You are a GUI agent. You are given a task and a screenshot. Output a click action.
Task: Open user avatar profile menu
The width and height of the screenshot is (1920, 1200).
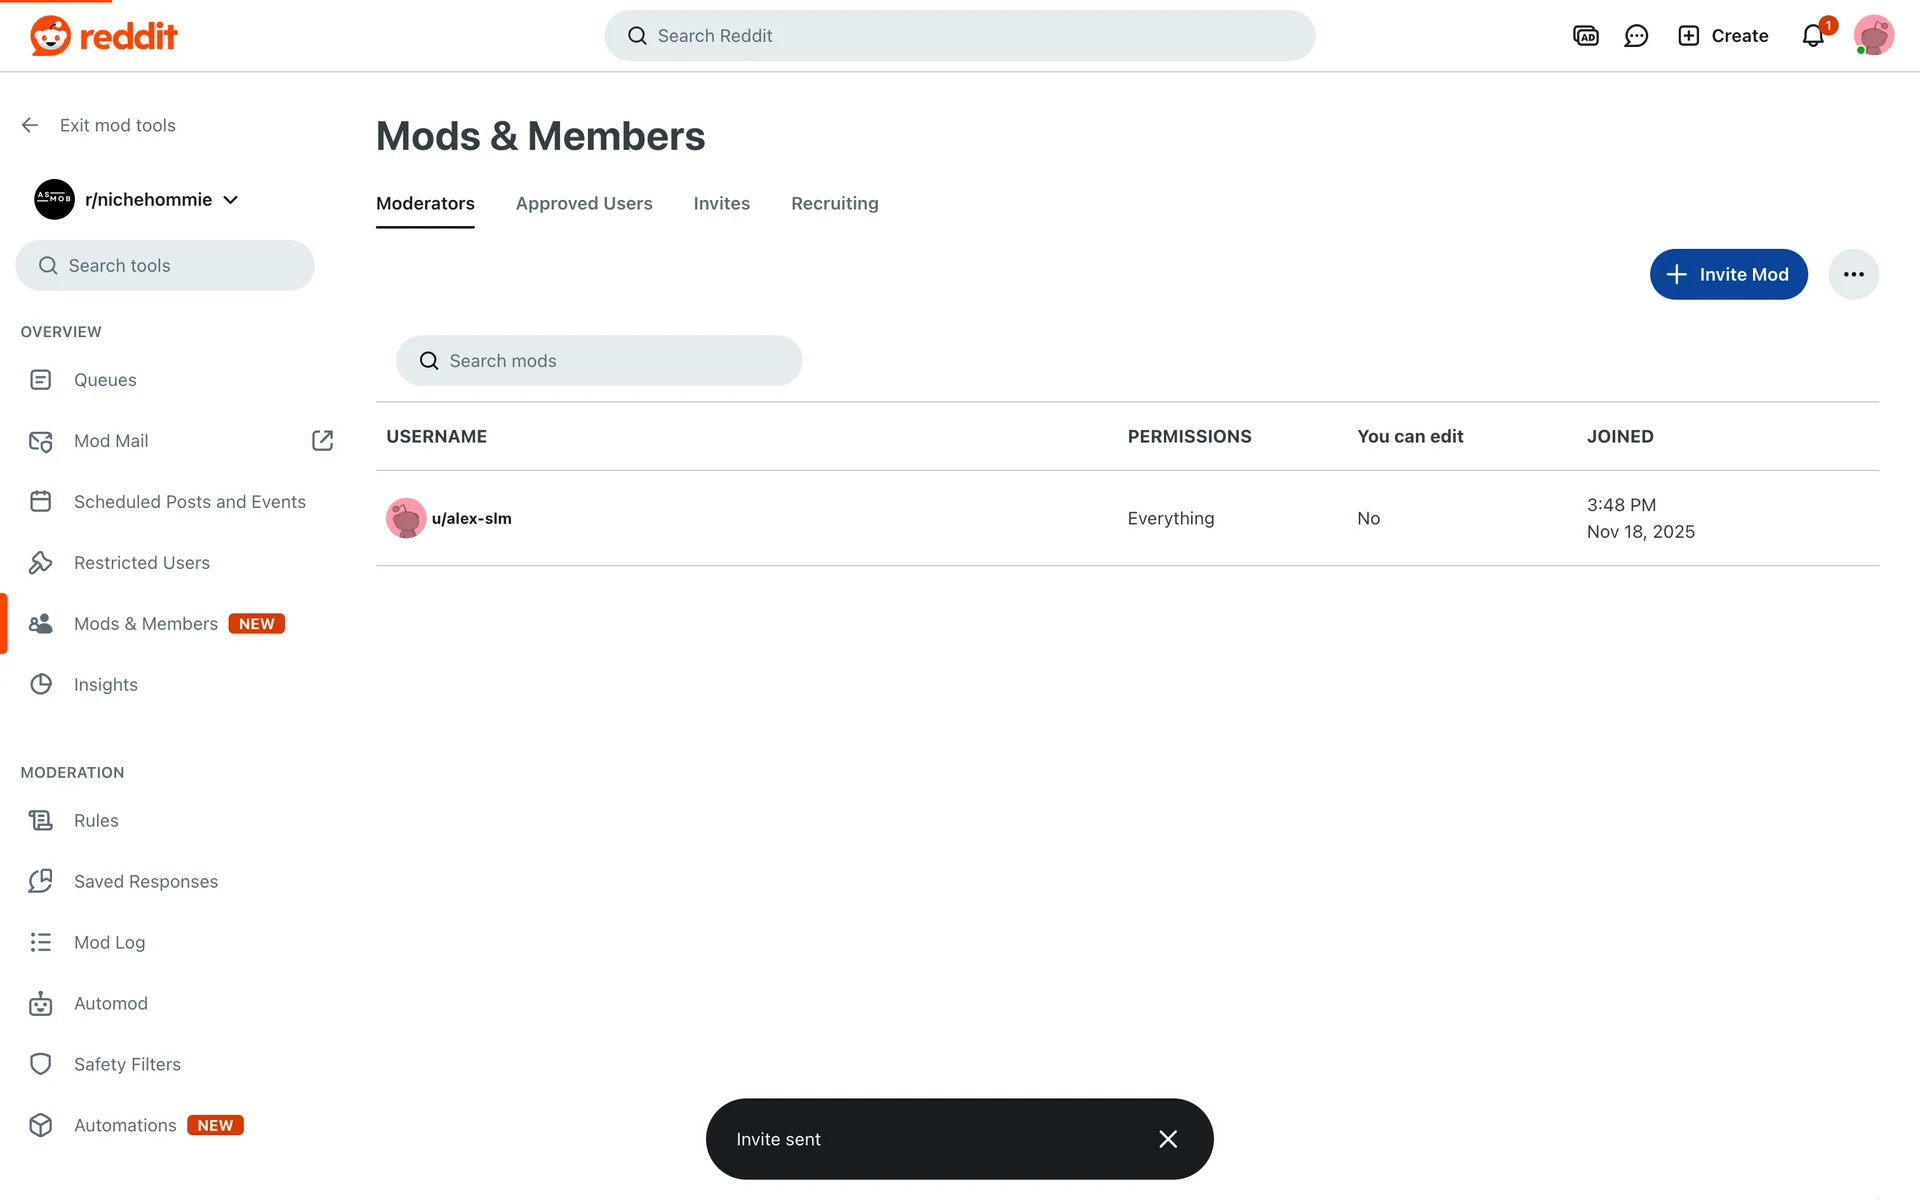click(1873, 36)
